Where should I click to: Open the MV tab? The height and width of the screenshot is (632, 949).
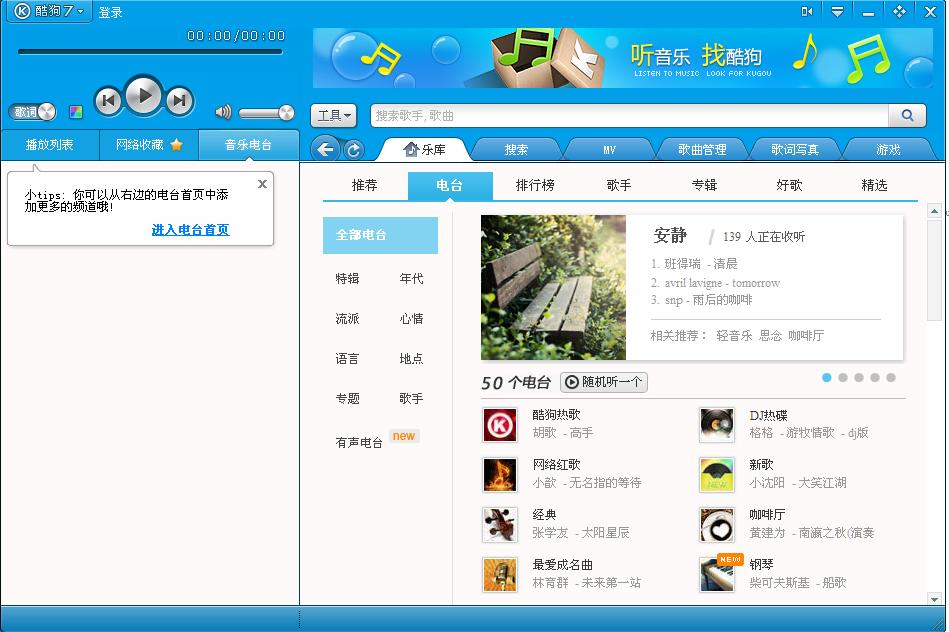[609, 150]
